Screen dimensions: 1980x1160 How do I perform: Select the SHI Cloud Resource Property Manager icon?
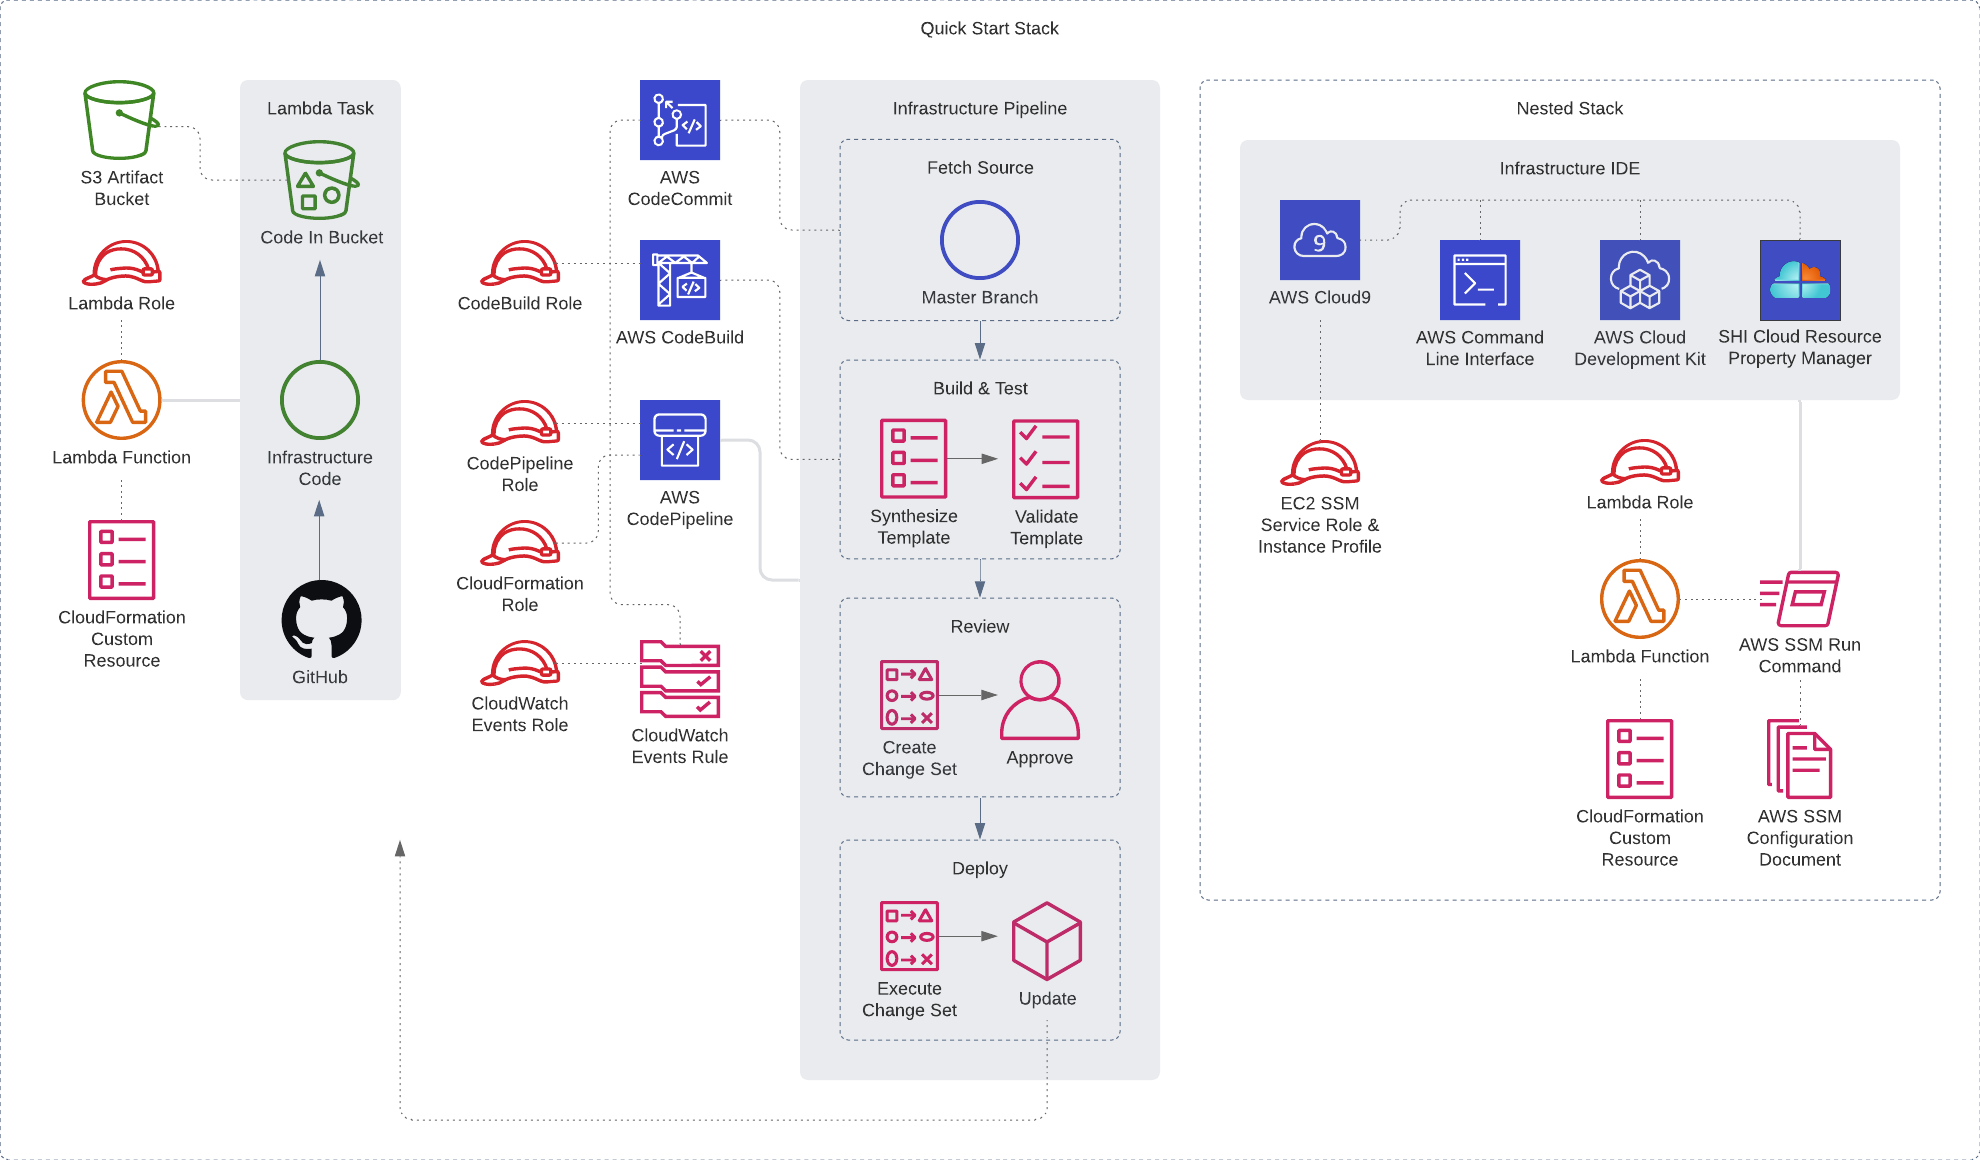pyautogui.click(x=1800, y=280)
